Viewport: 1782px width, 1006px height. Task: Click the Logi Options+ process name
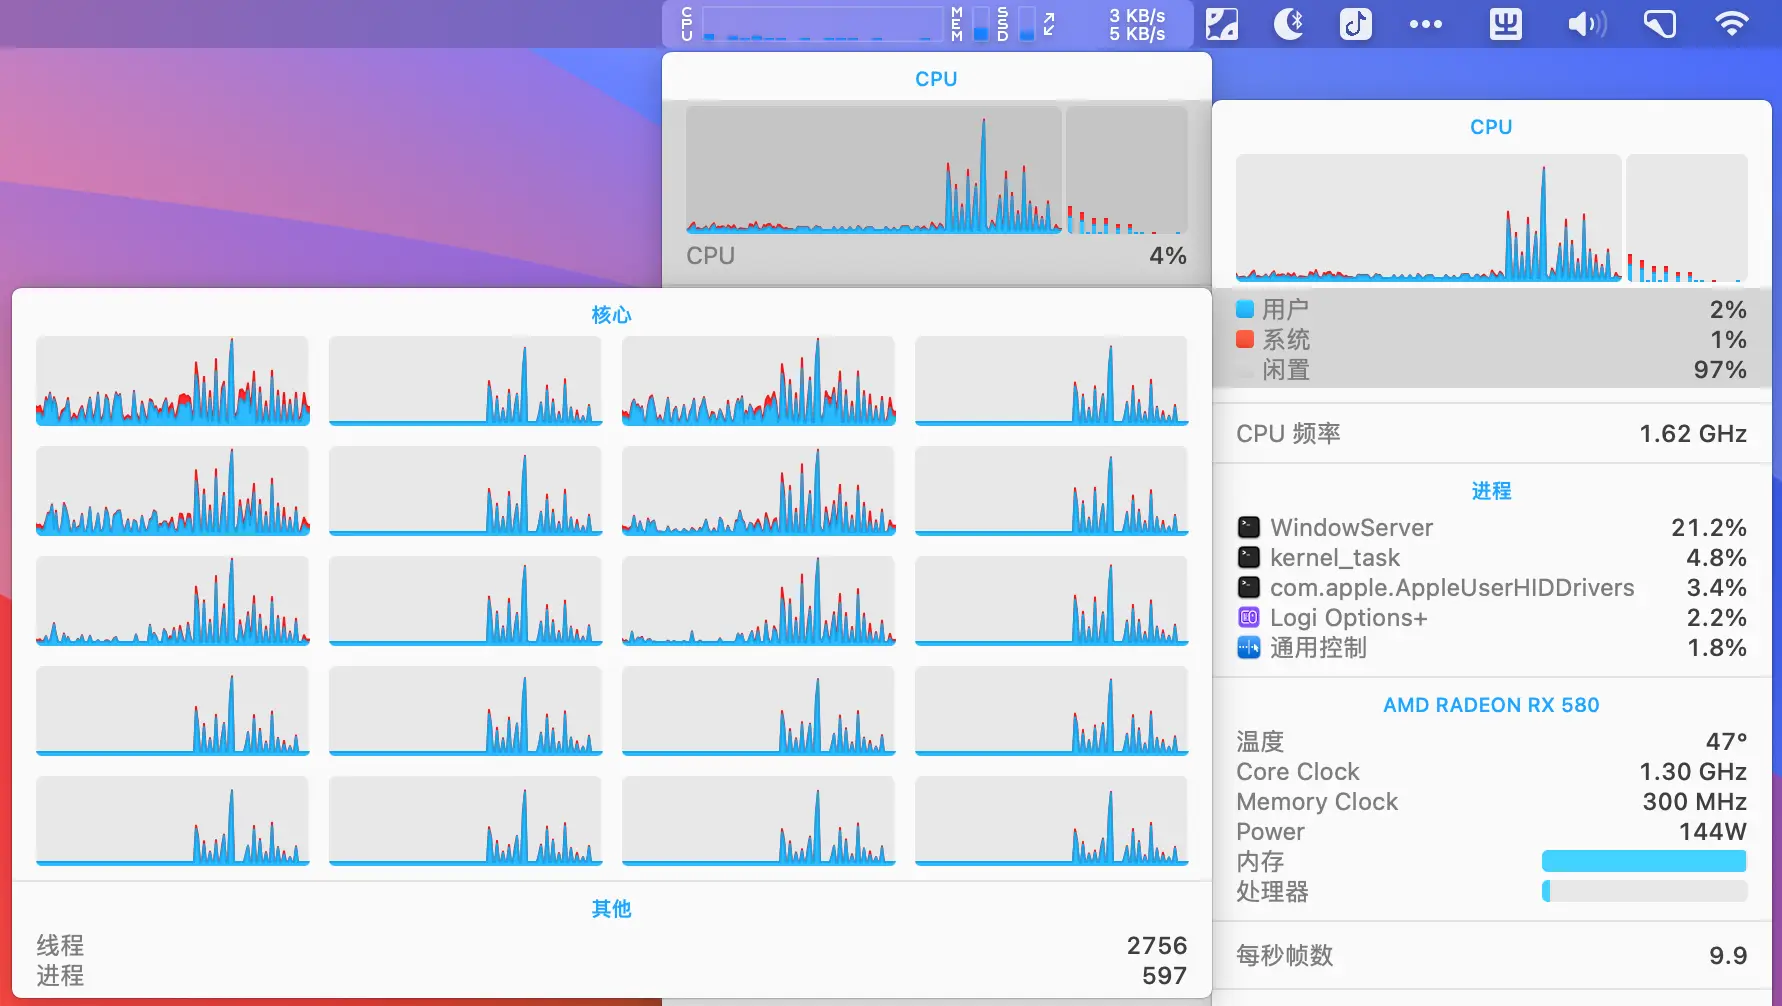[x=1348, y=617]
